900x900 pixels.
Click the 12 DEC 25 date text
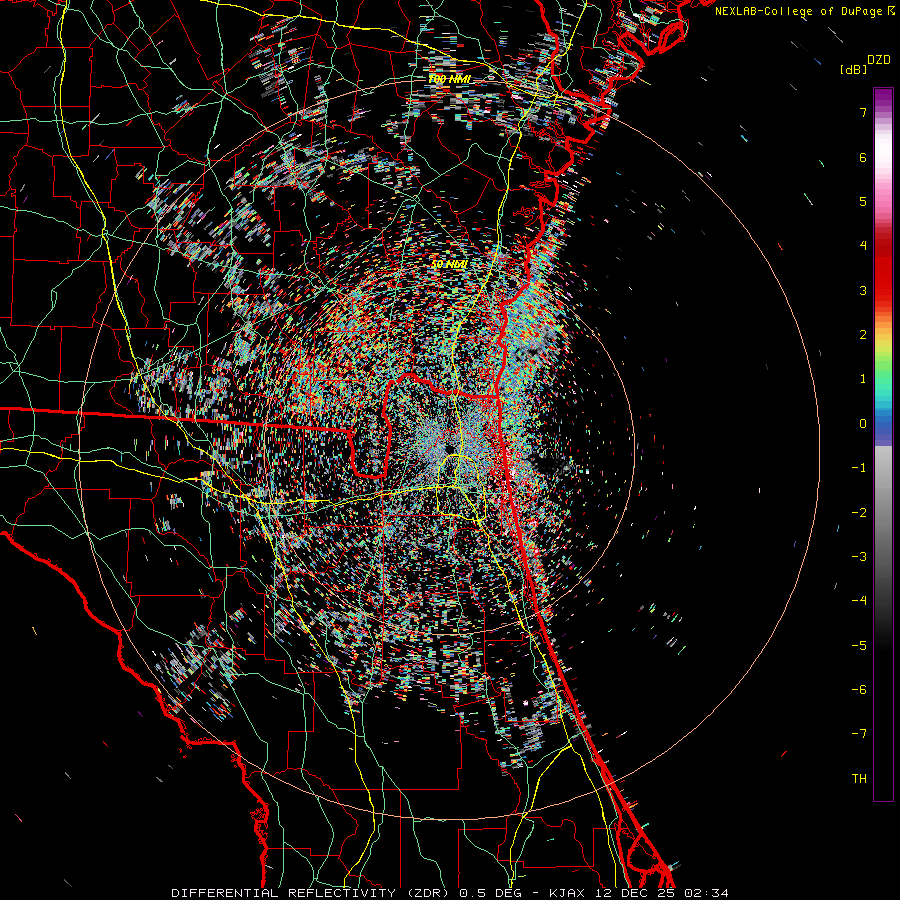tap(633, 893)
